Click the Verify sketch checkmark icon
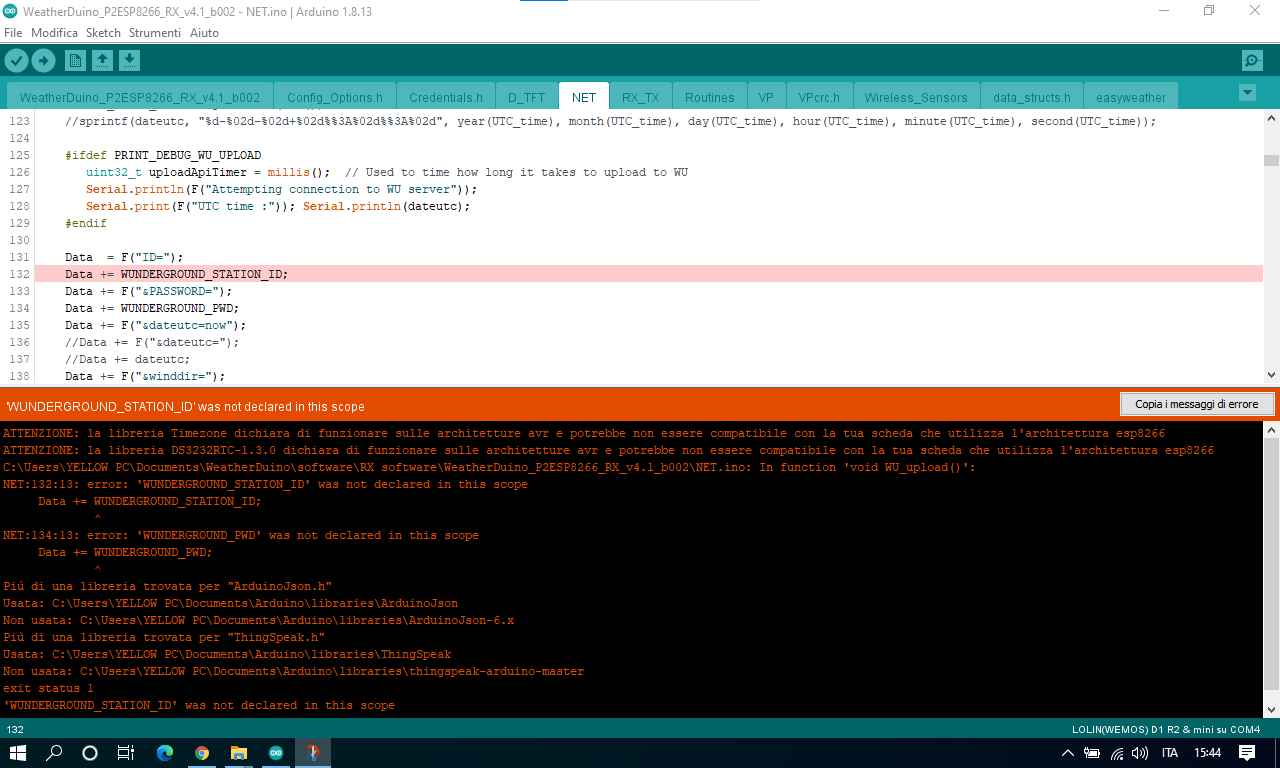This screenshot has height=768, width=1280. tap(16, 61)
